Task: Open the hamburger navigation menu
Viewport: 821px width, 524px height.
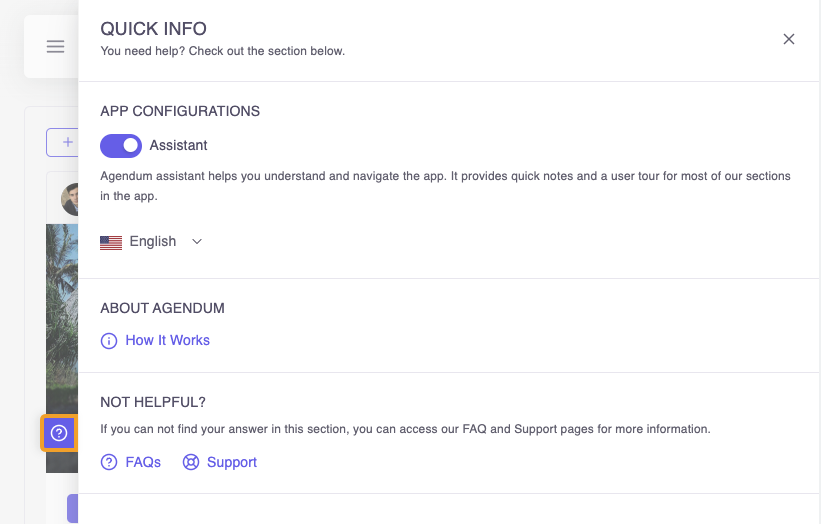Action: click(55, 47)
